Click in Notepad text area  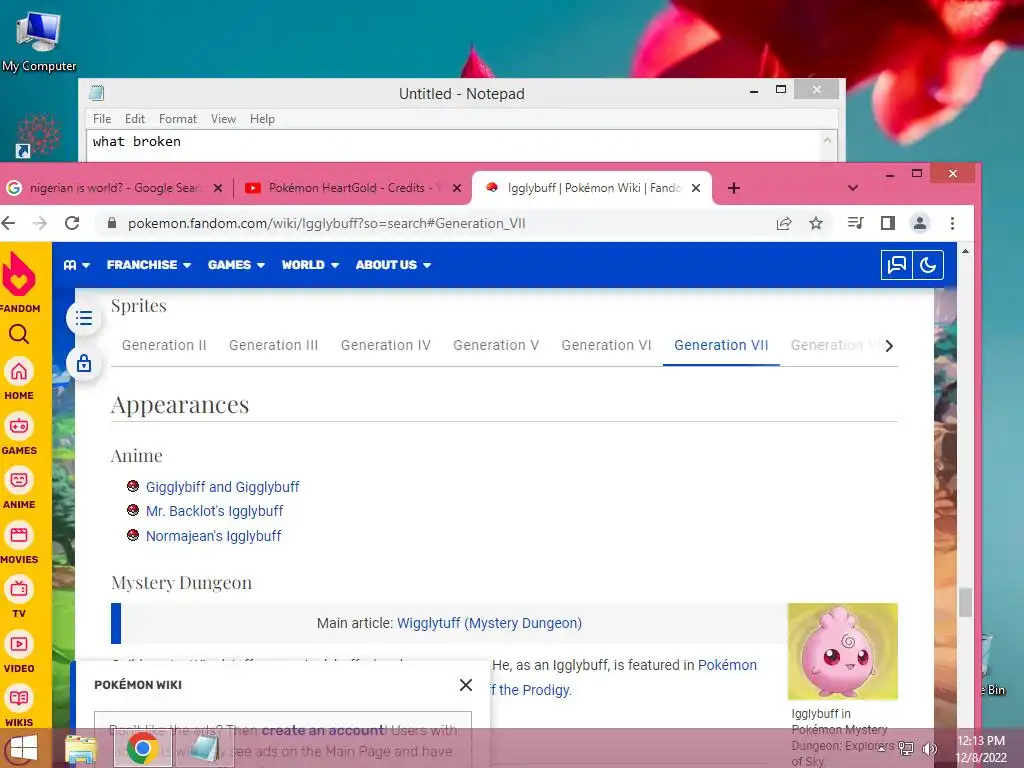pos(454,146)
